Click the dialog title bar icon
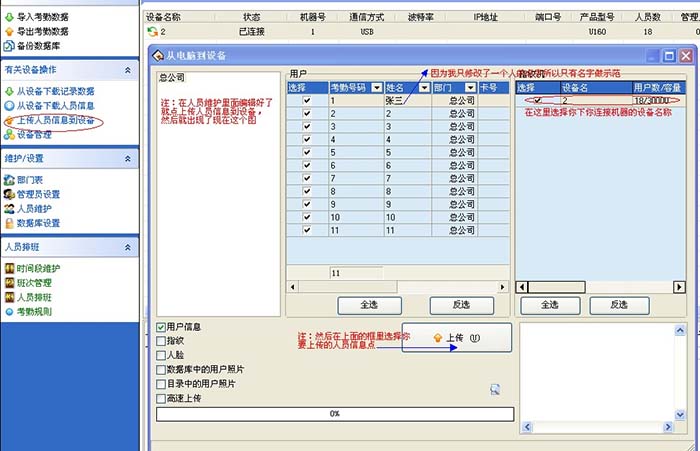700x451 pixels. click(x=158, y=56)
